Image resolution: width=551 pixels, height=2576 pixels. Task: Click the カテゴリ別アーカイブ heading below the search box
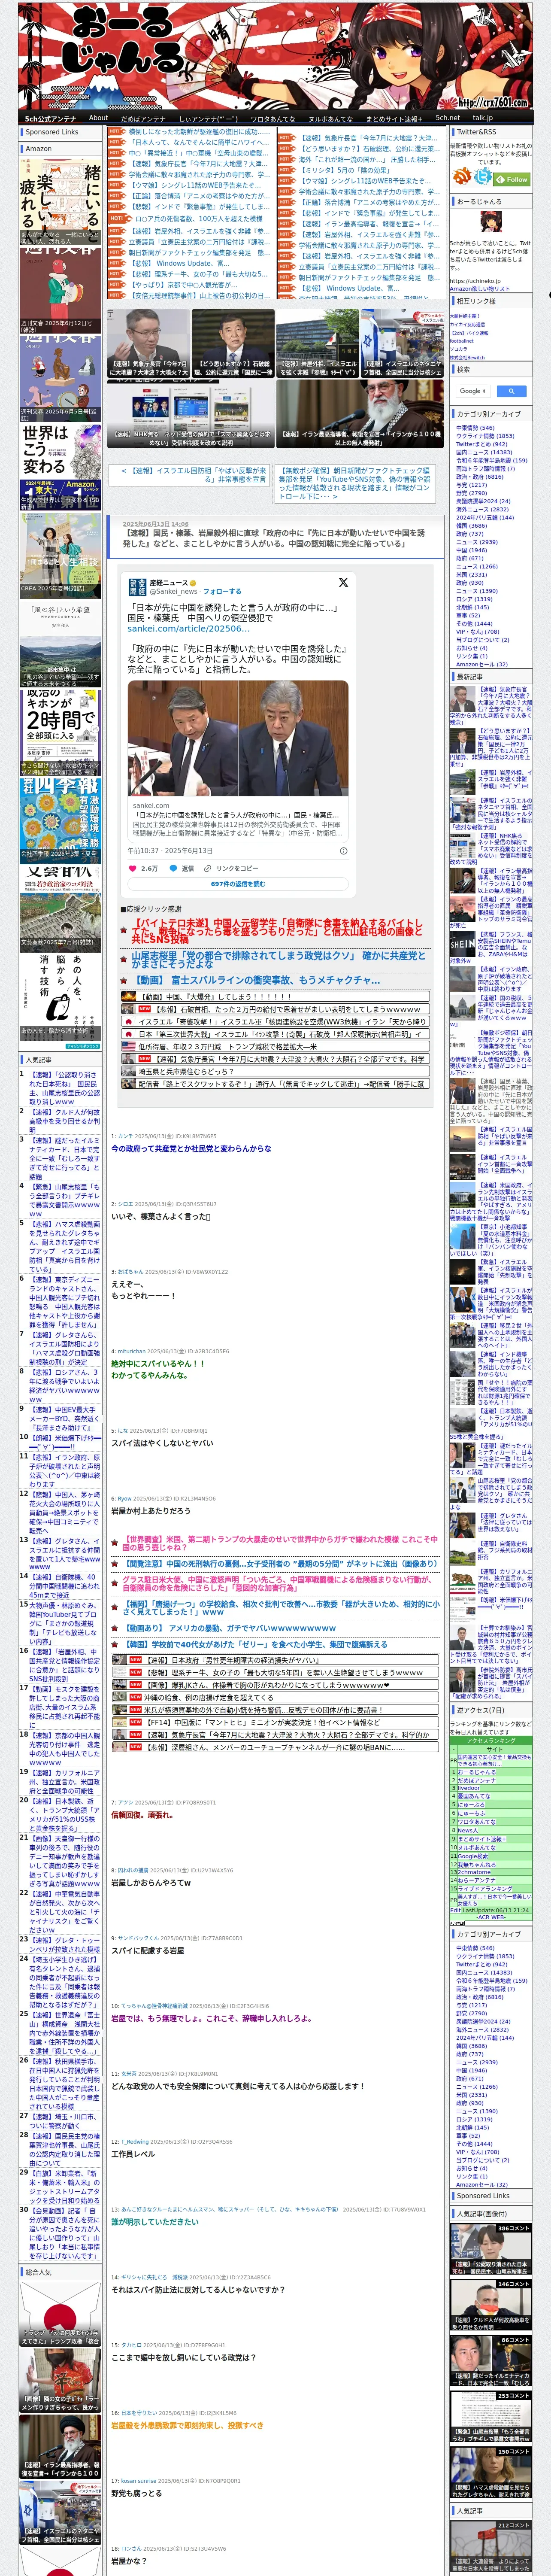coord(489,414)
